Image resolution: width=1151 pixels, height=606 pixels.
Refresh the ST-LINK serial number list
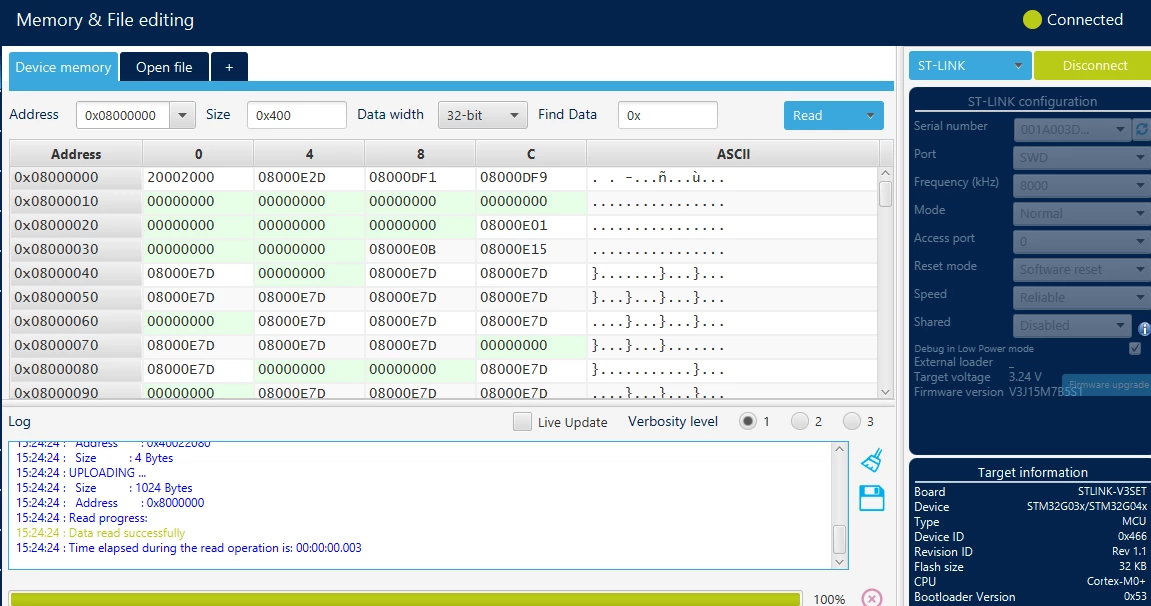1142,129
